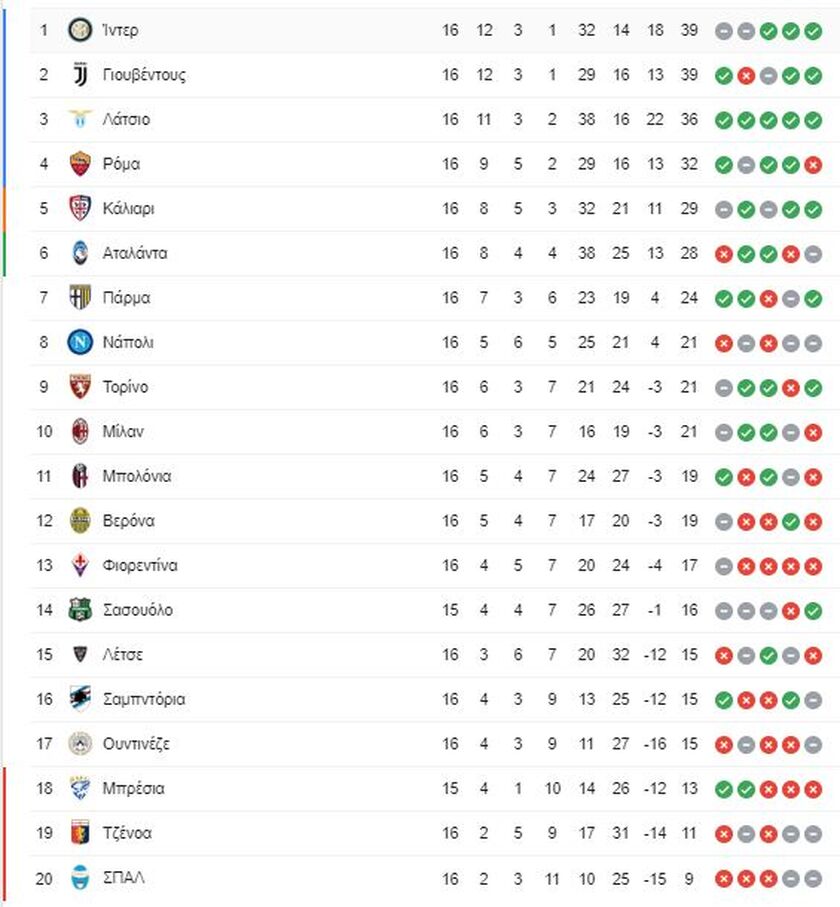Select the Μπολόνια team name
840x907 pixels.
[137, 476]
